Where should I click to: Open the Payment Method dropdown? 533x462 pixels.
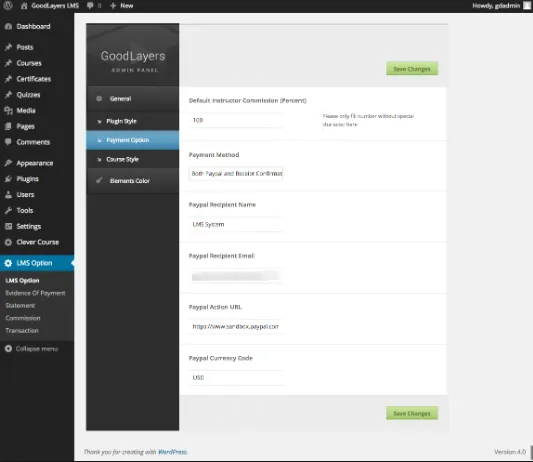point(236,174)
